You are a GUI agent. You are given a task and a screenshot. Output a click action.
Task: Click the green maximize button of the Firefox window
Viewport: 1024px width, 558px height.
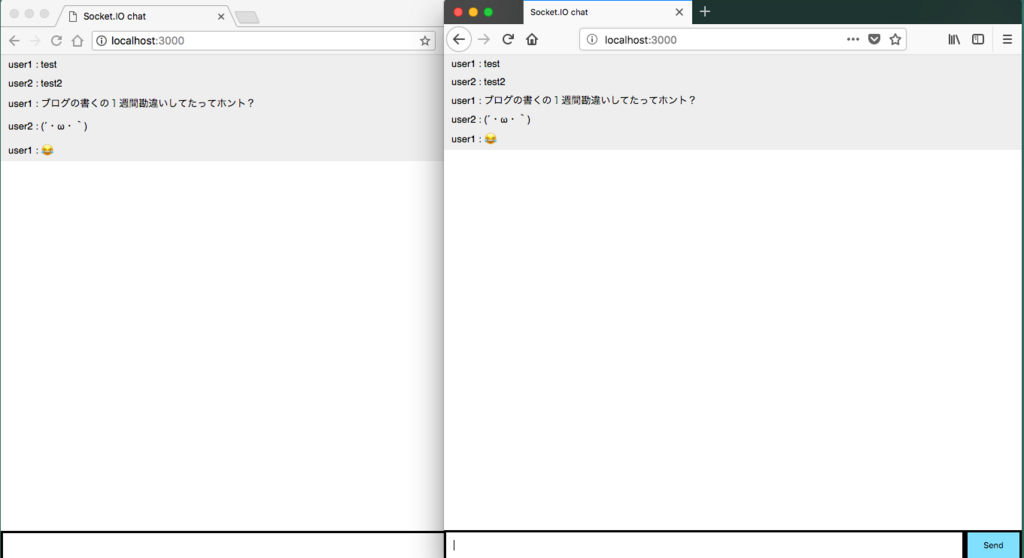(488, 12)
